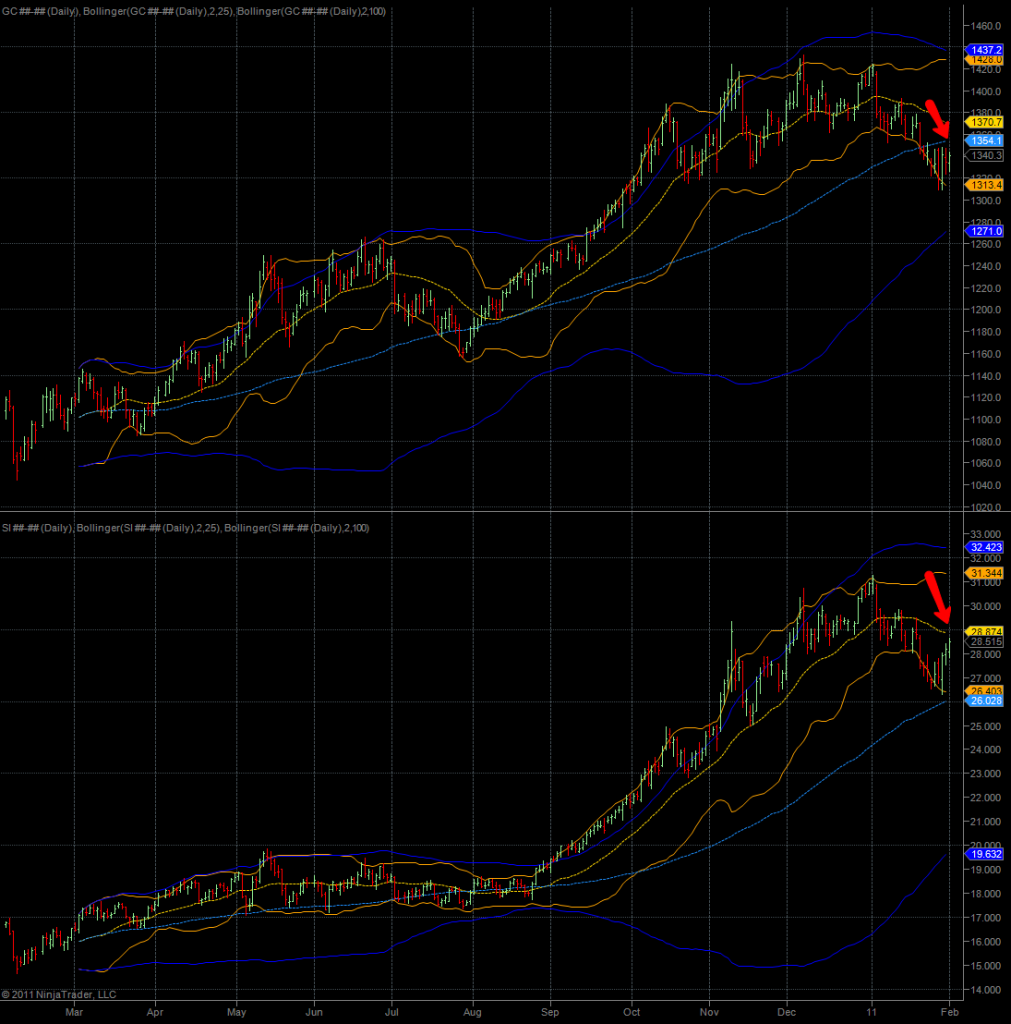
Task: Click the 1354.1 blue midline price marker
Action: (x=986, y=142)
